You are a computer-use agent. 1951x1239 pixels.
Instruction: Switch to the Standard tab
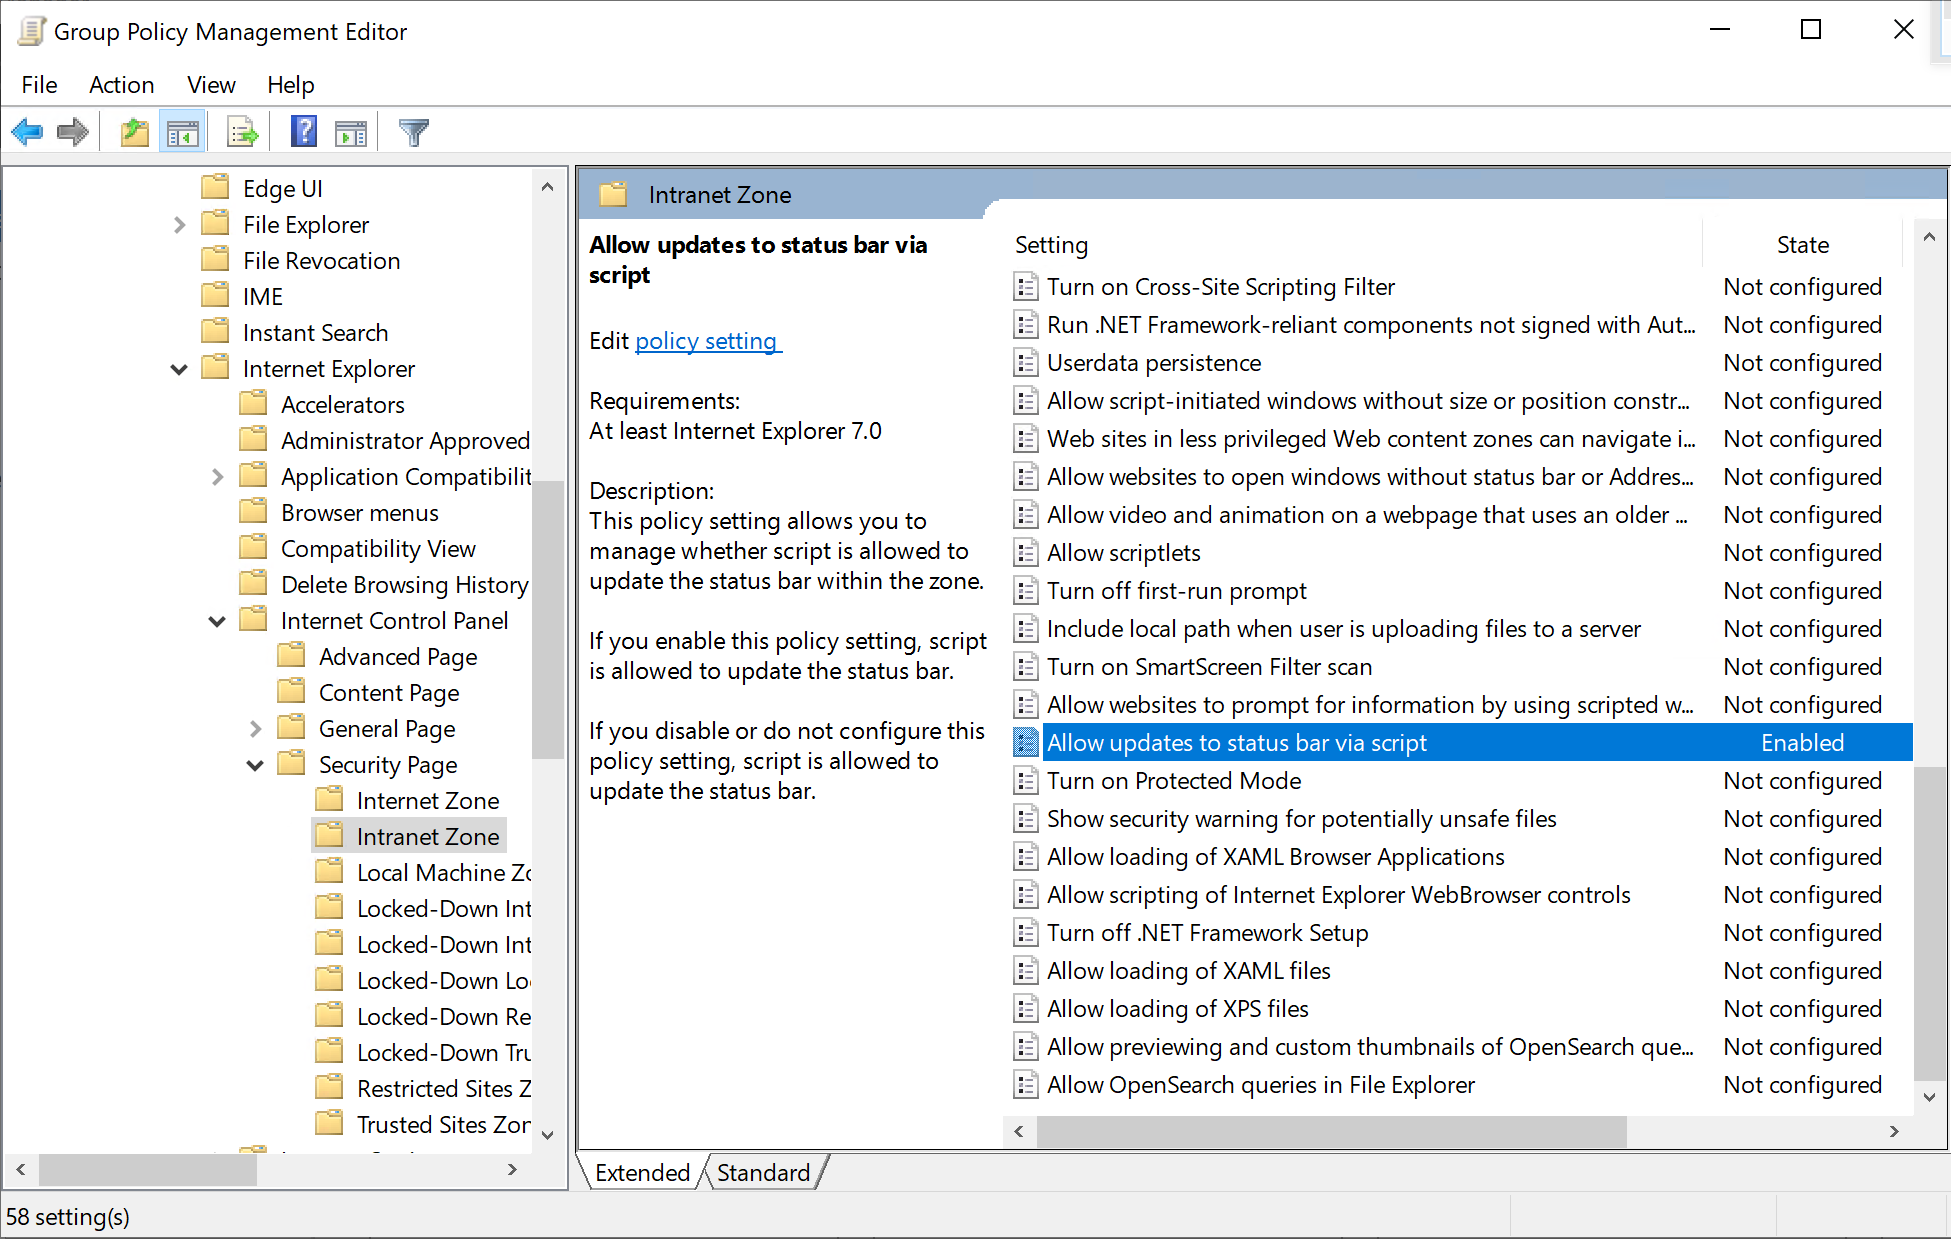coord(764,1172)
